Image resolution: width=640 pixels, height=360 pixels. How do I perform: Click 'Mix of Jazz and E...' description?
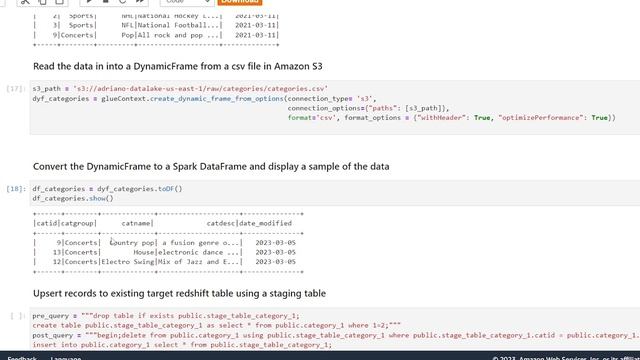tap(198, 262)
